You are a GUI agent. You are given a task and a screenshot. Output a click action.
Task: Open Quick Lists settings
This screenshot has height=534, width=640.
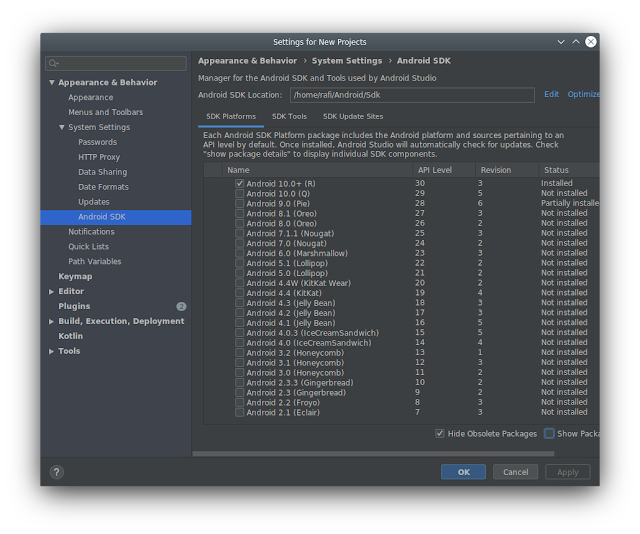click(89, 247)
